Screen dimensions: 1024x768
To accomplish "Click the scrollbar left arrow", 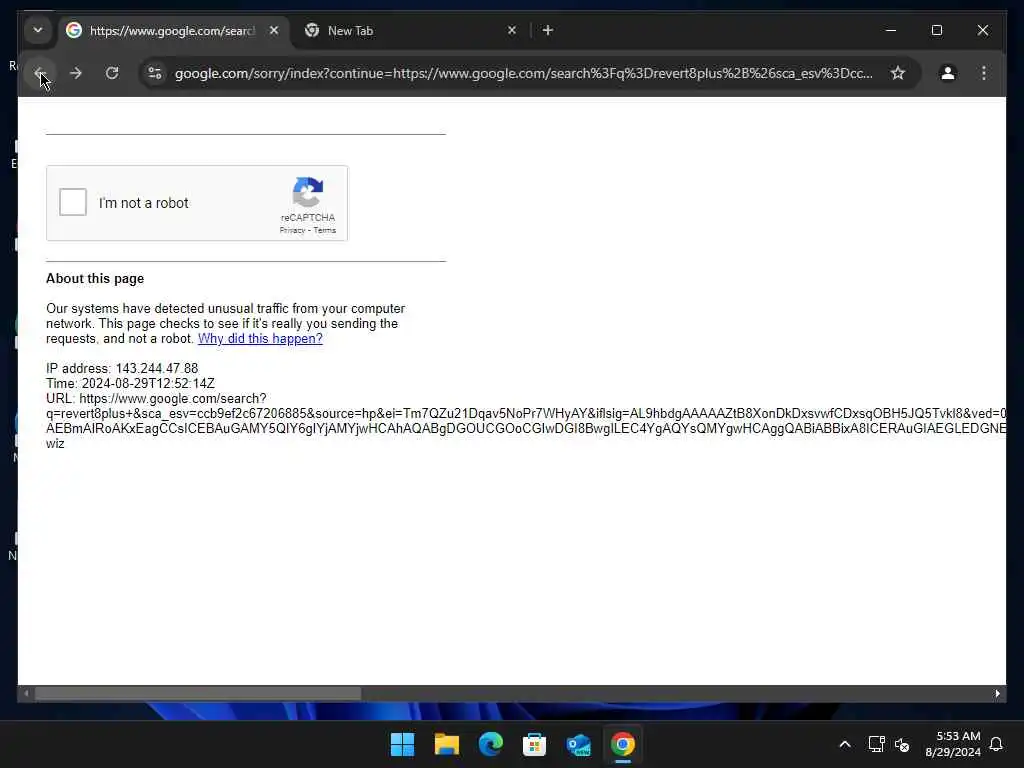I will pos(26,694).
